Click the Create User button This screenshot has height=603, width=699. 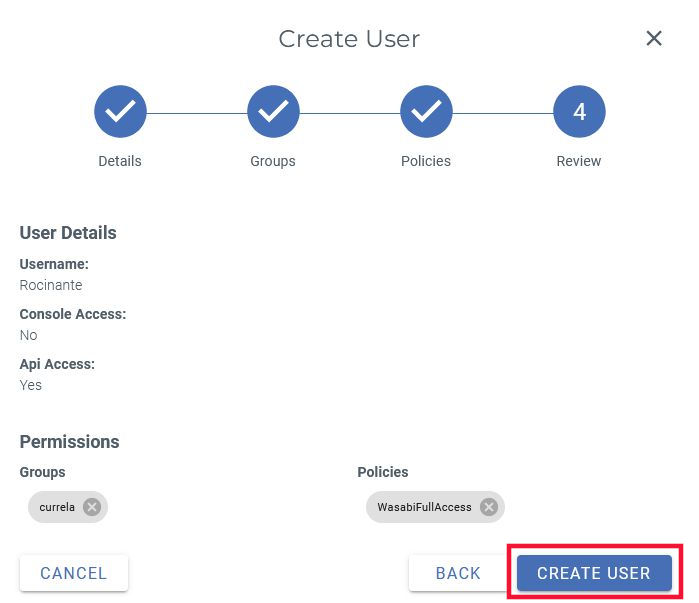point(594,573)
